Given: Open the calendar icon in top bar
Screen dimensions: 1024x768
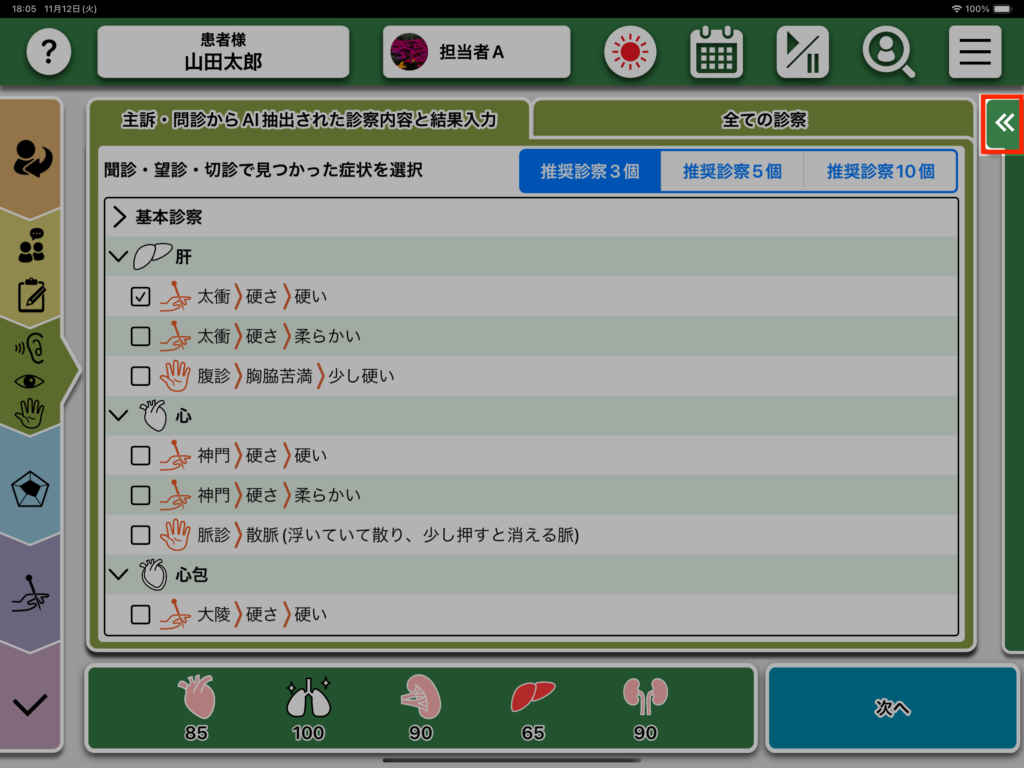Looking at the screenshot, I should pyautogui.click(x=716, y=52).
